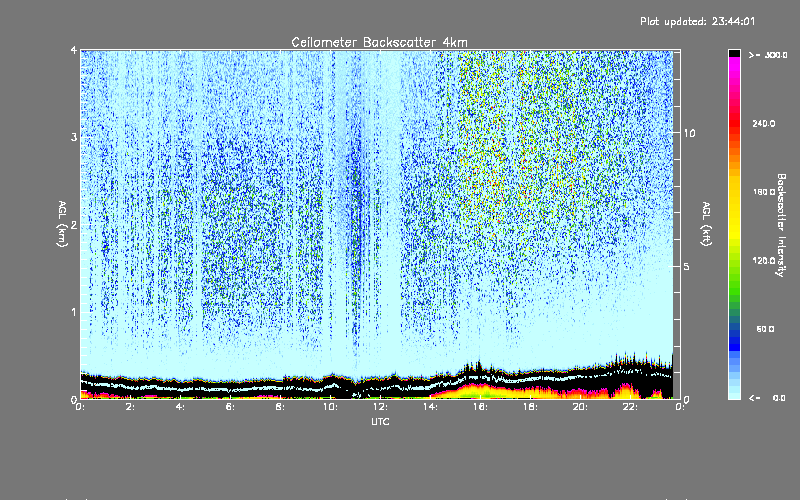This screenshot has height=500, width=800.
Task: Click the "18:" UTC hour tick
Action: coord(530,407)
